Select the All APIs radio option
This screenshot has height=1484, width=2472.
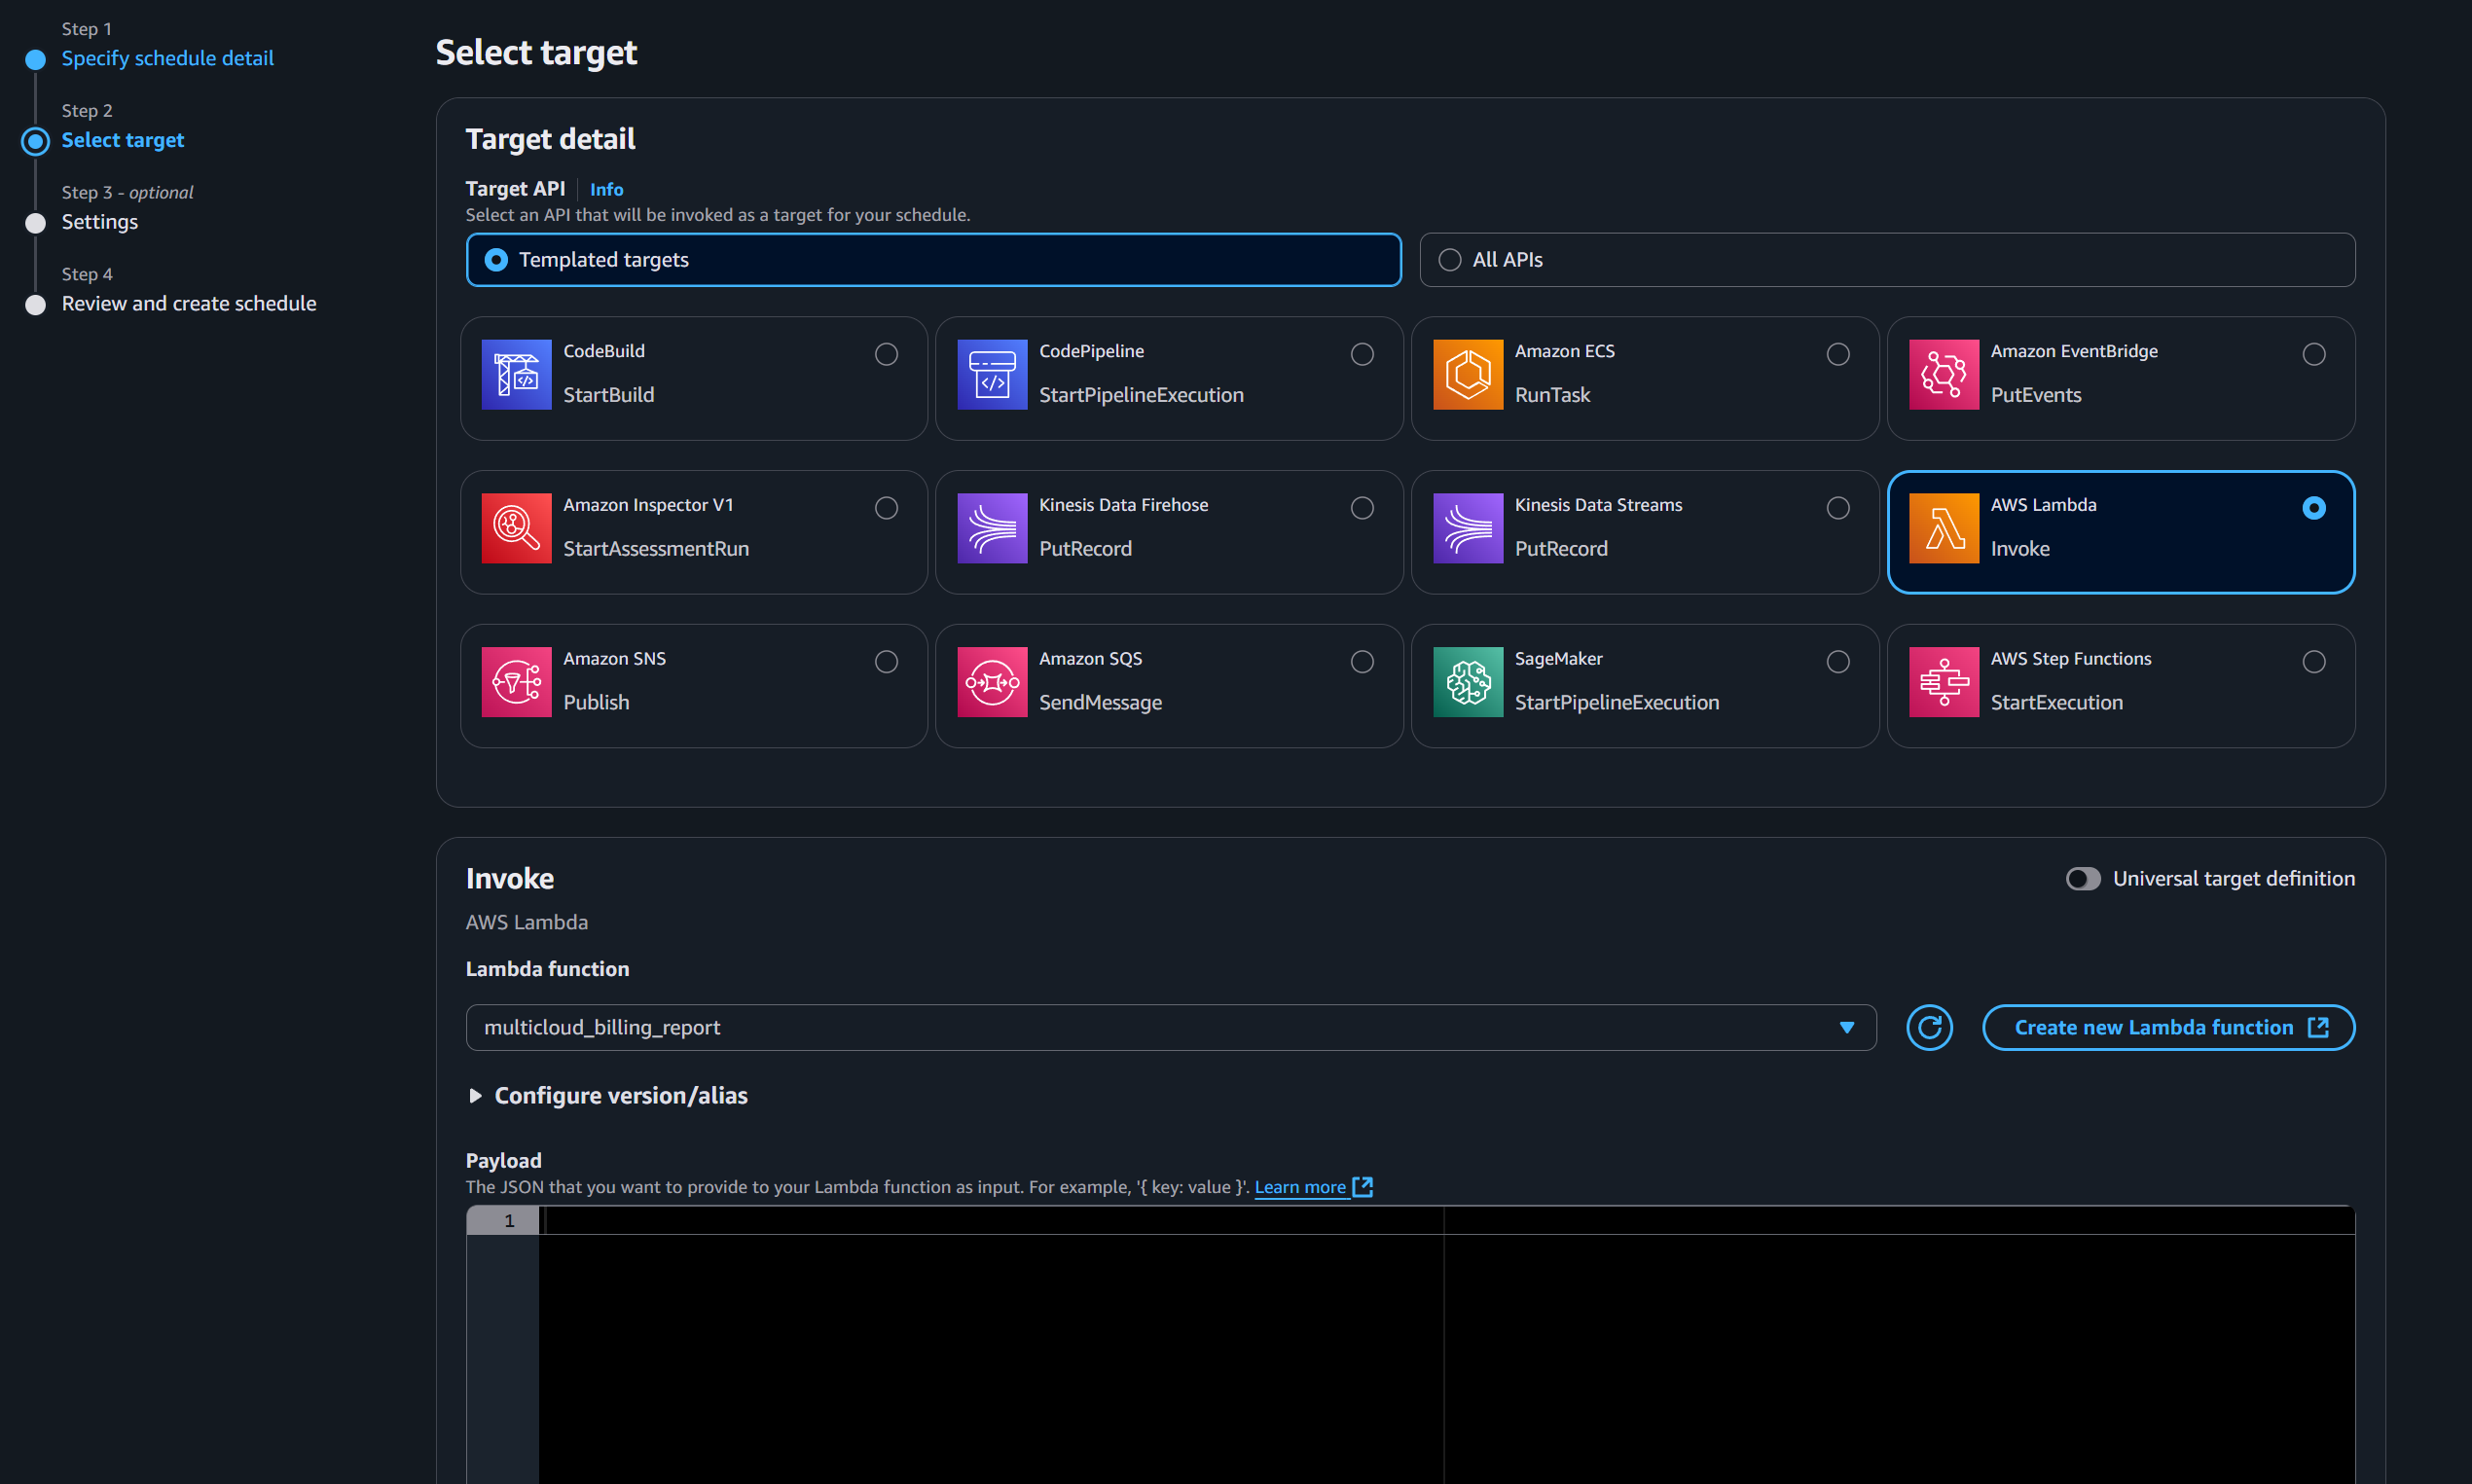1450,260
